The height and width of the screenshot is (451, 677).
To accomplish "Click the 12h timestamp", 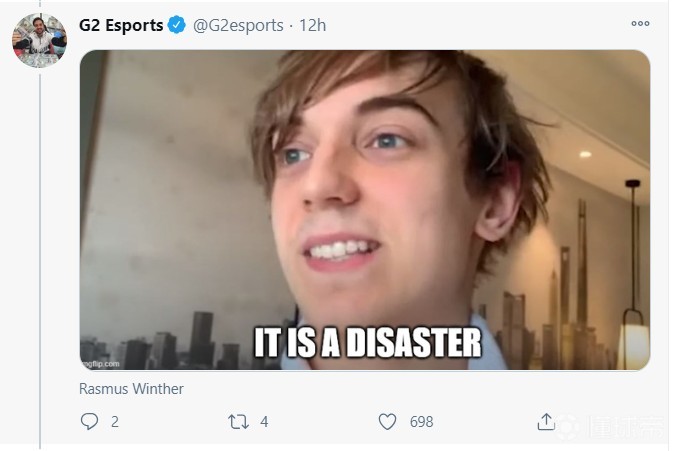I will click(313, 25).
